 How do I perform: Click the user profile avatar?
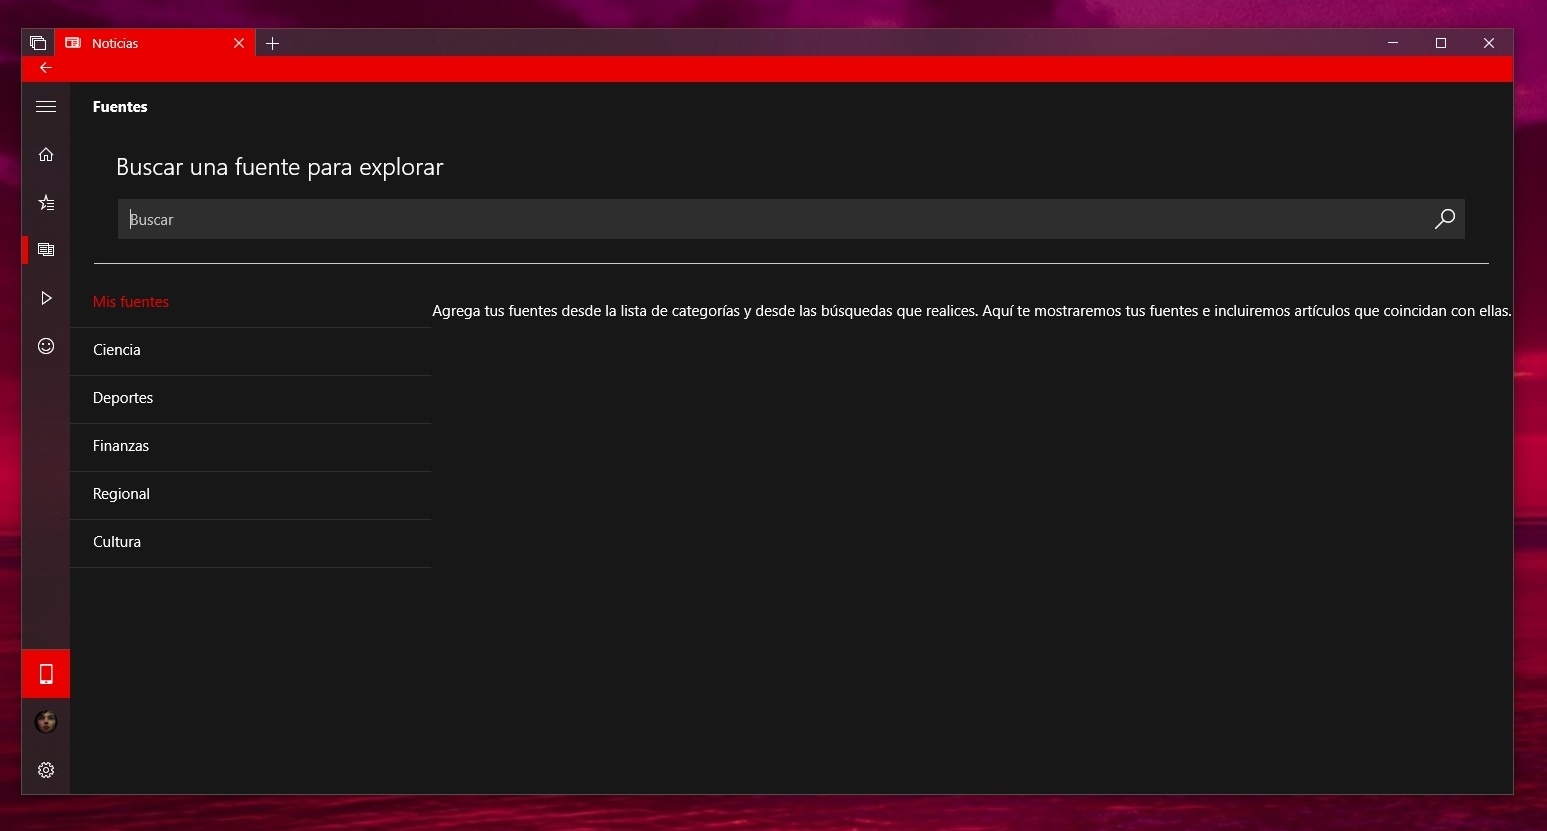click(45, 721)
